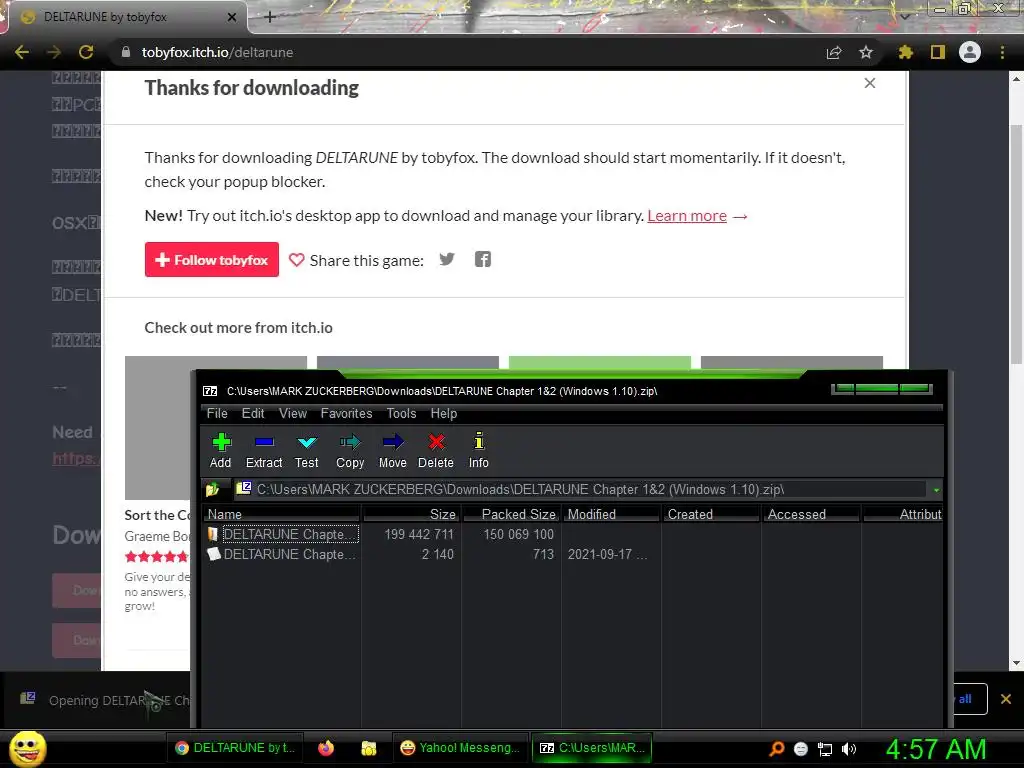The height and width of the screenshot is (768, 1024).
Task: Open Info for the selected archive item
Action: [x=479, y=450]
